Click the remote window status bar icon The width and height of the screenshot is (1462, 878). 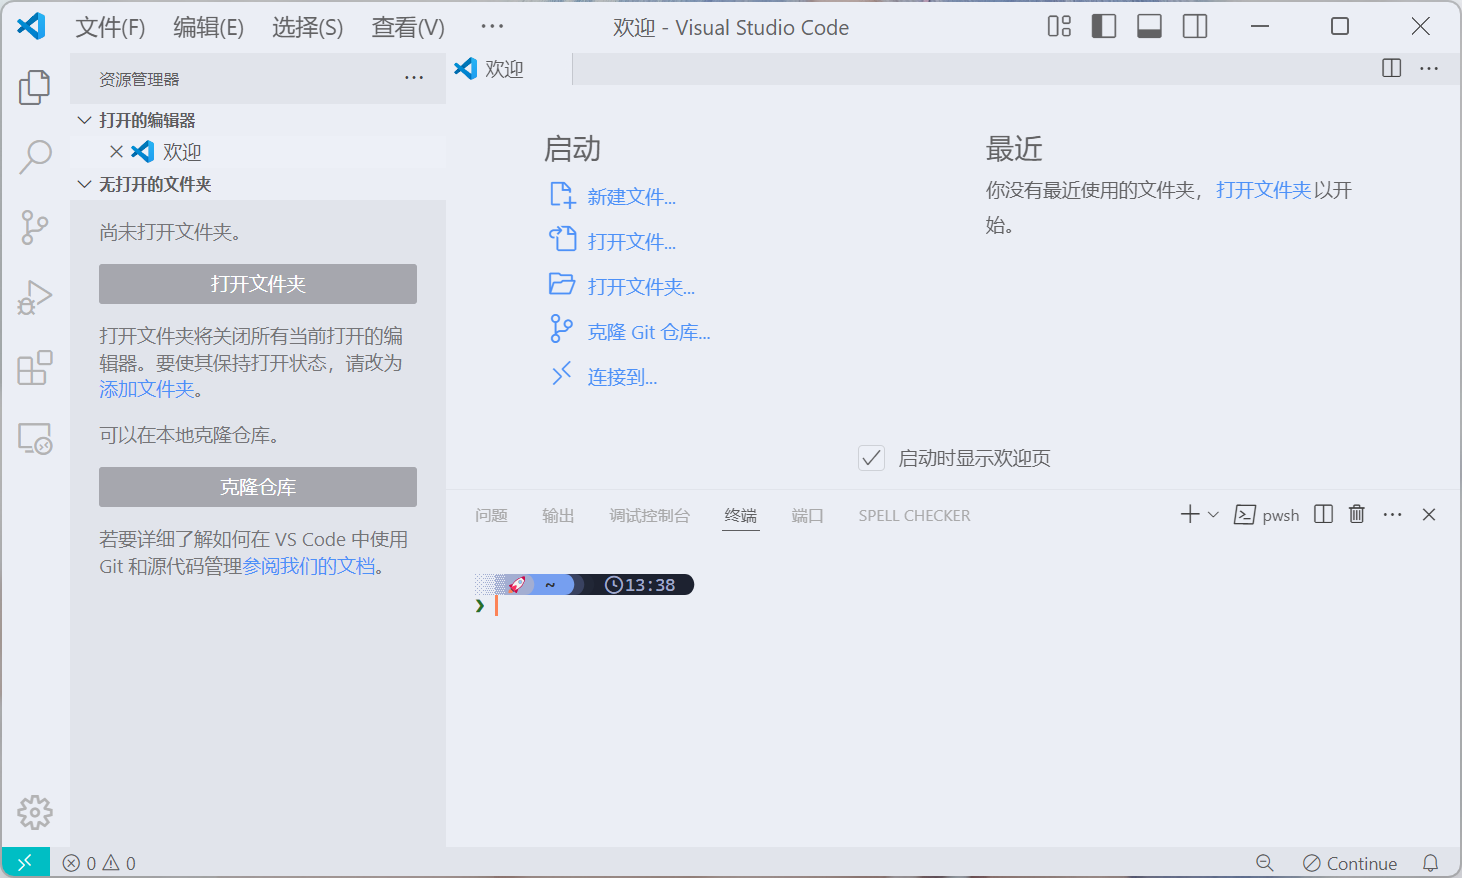point(25,862)
